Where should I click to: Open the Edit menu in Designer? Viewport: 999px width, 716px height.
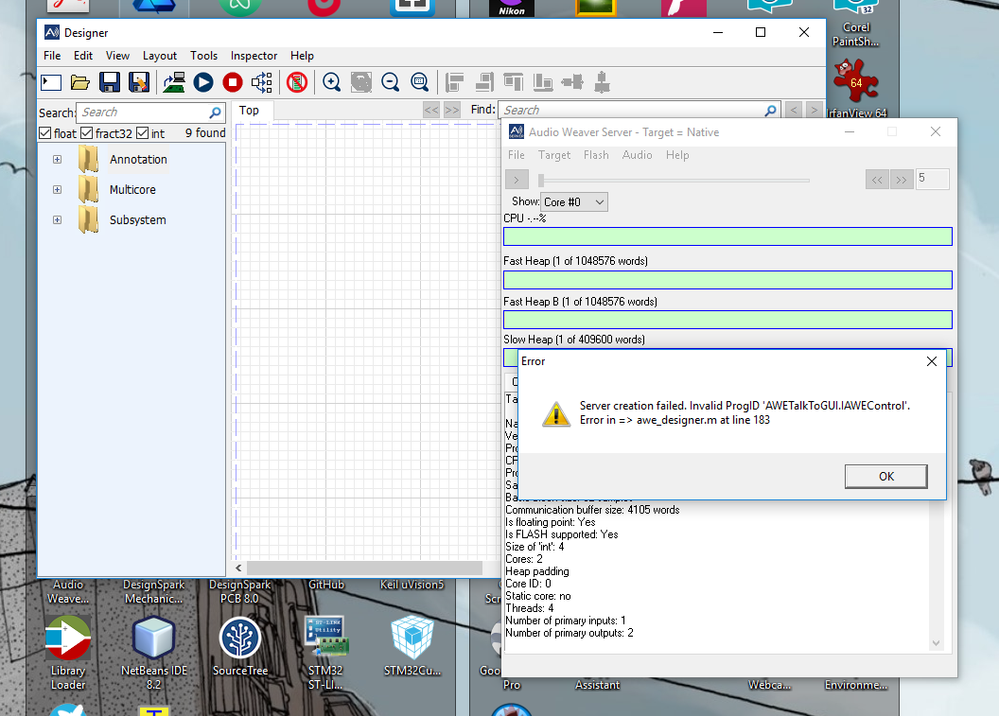point(83,55)
